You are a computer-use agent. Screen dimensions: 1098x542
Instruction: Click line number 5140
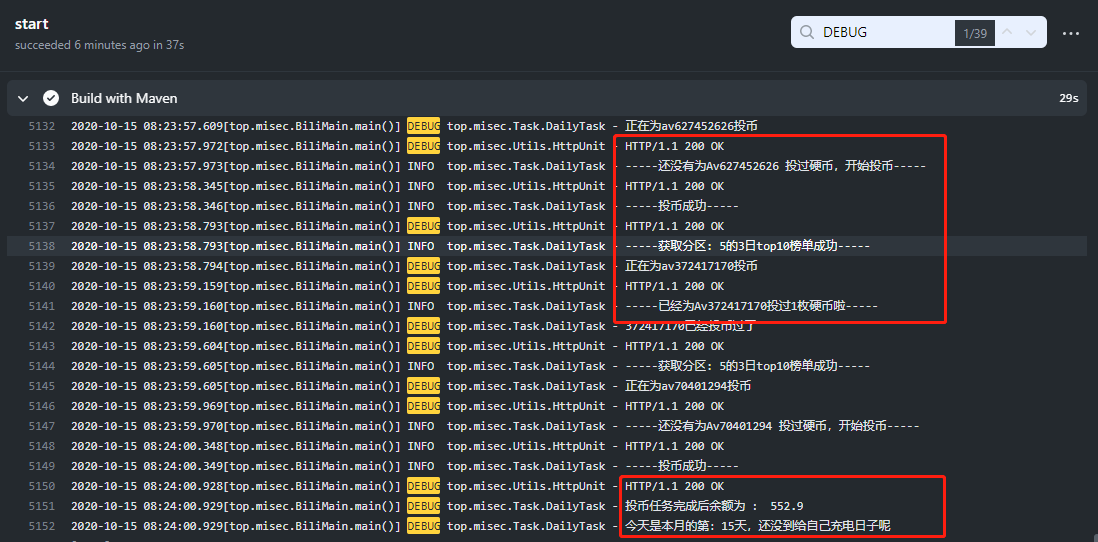point(41,286)
